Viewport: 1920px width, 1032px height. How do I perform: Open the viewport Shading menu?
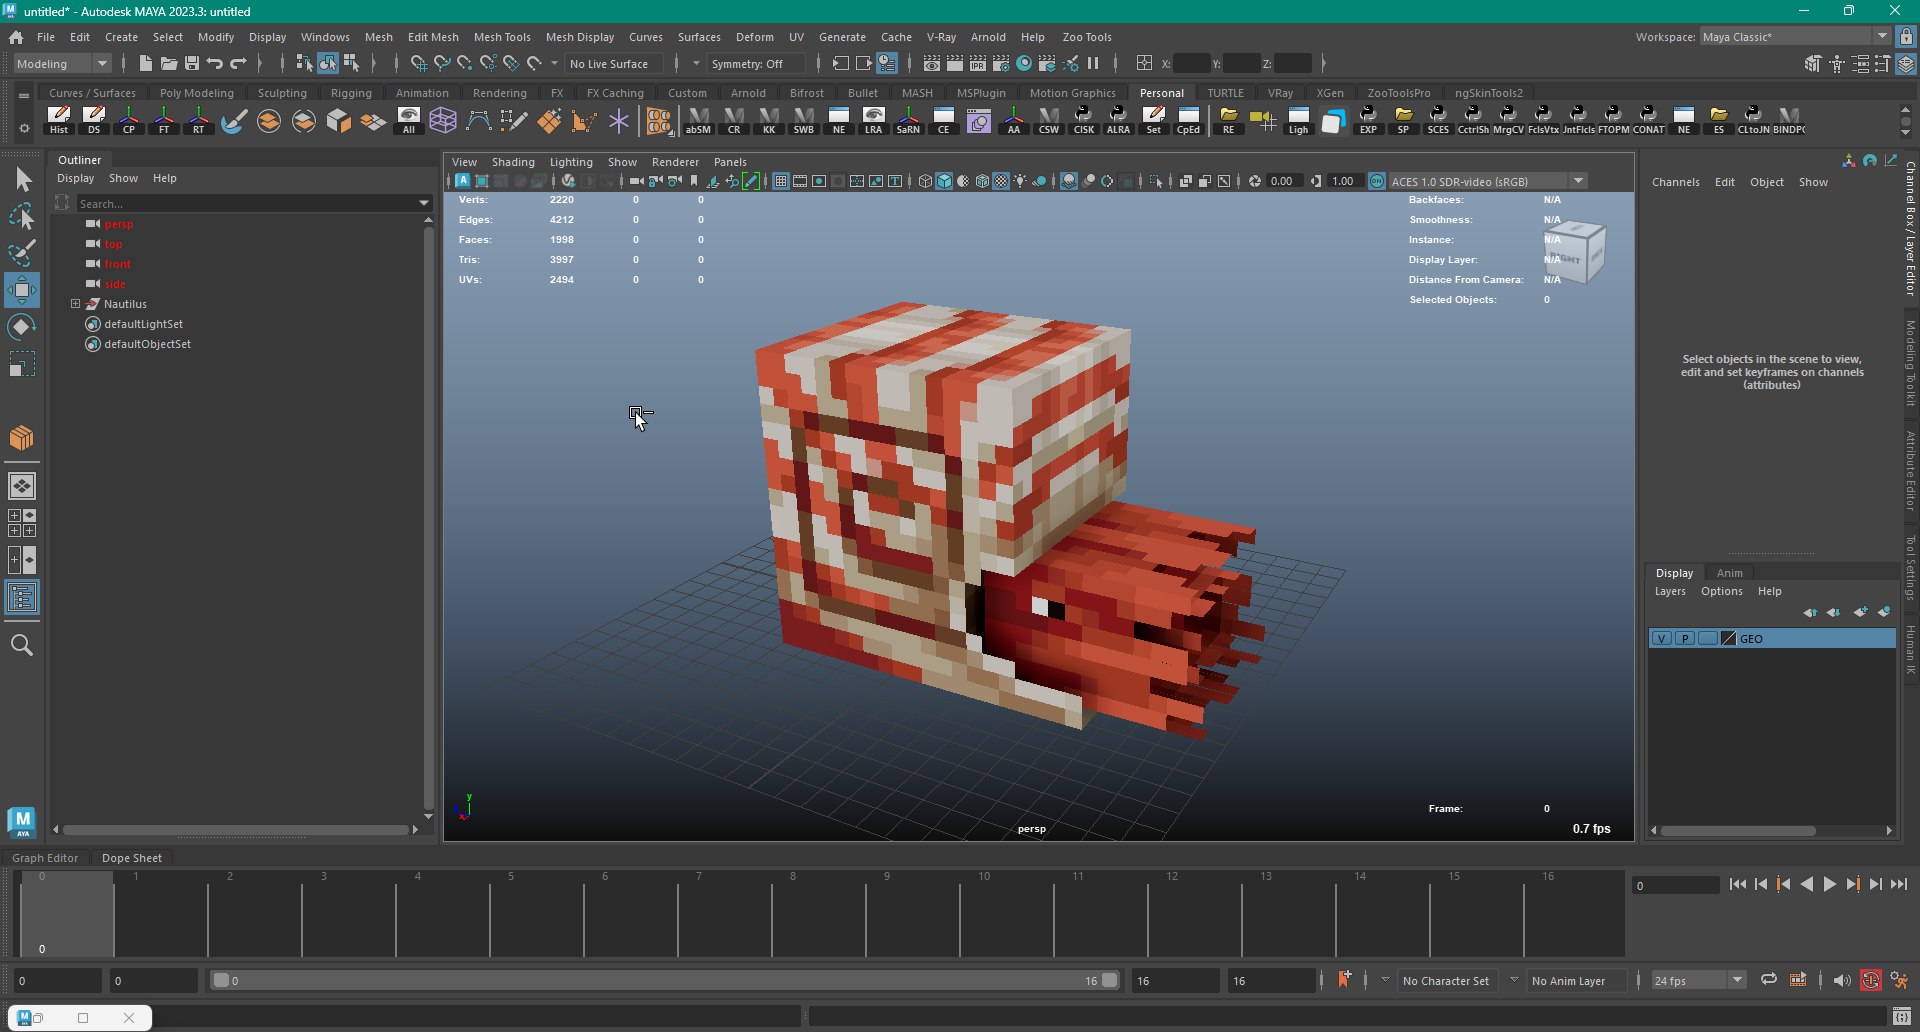(513, 161)
